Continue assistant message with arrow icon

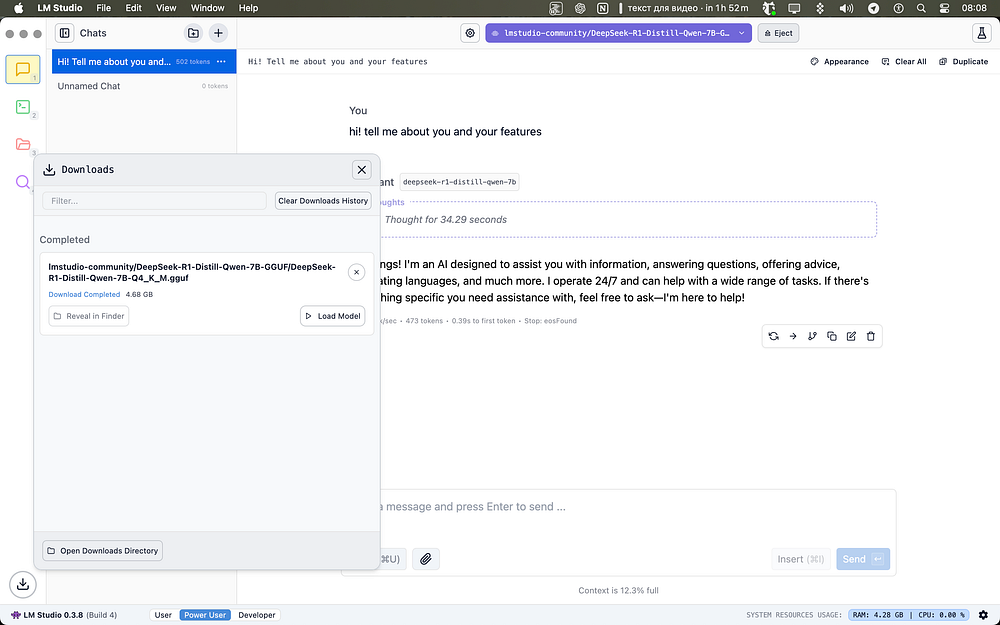point(793,336)
